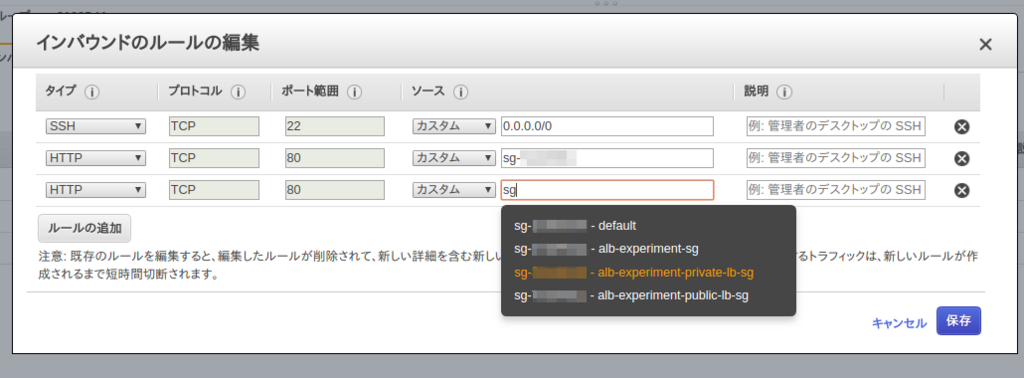Click the description field in the SSH row
Image resolution: width=1024 pixels, height=378 pixels.
pyautogui.click(x=836, y=126)
